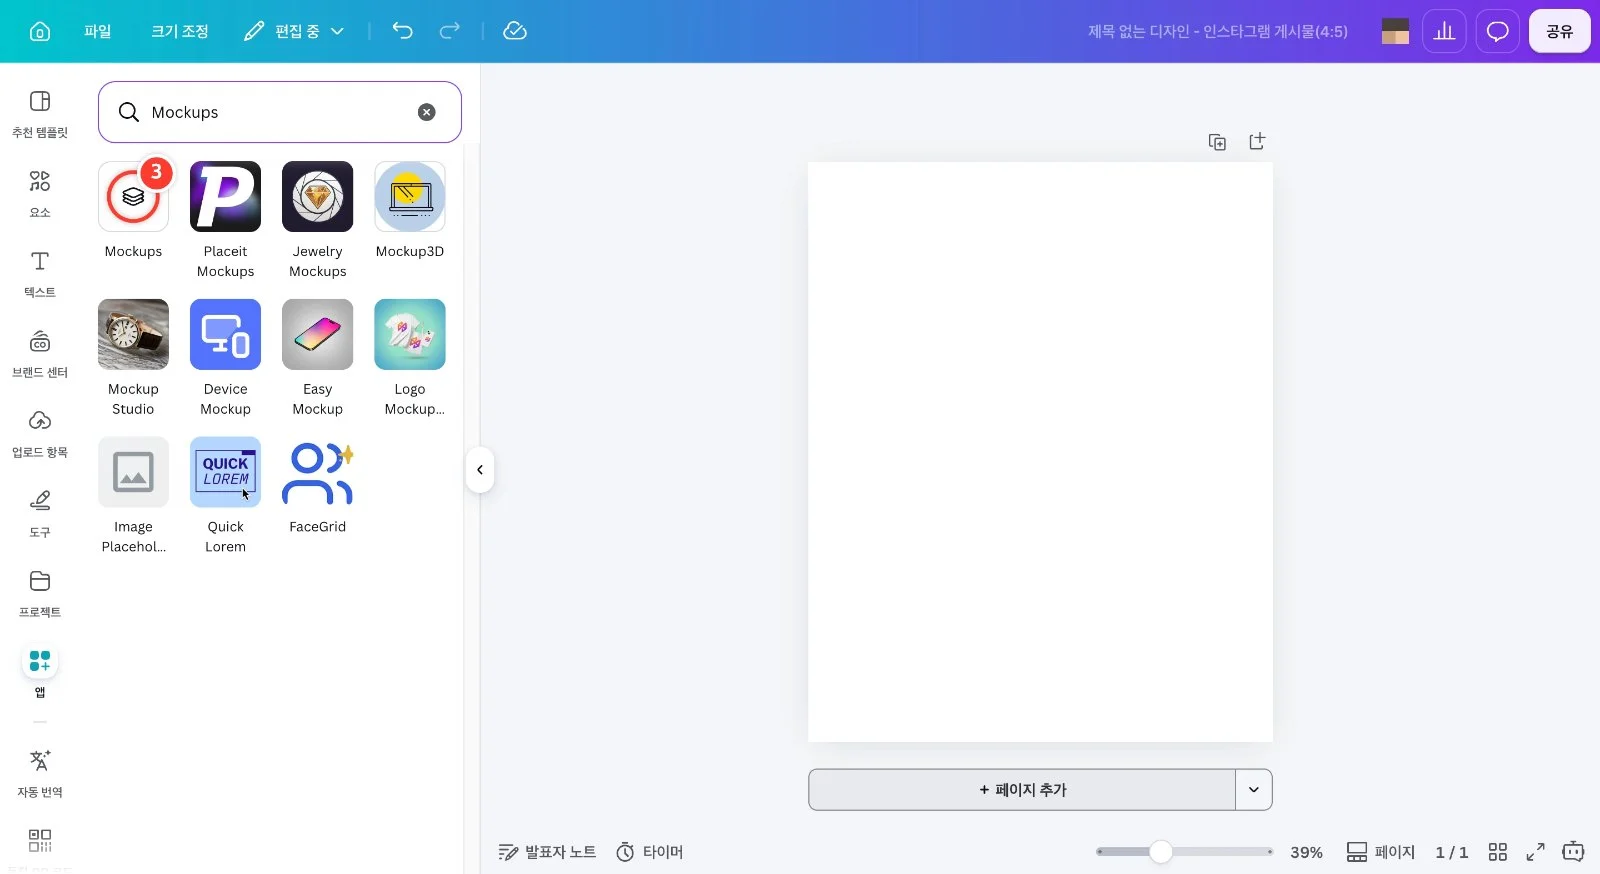Viewport: 1600px width, 874px height.
Task: Select the 앱 apps sidebar tab
Action: click(x=40, y=672)
